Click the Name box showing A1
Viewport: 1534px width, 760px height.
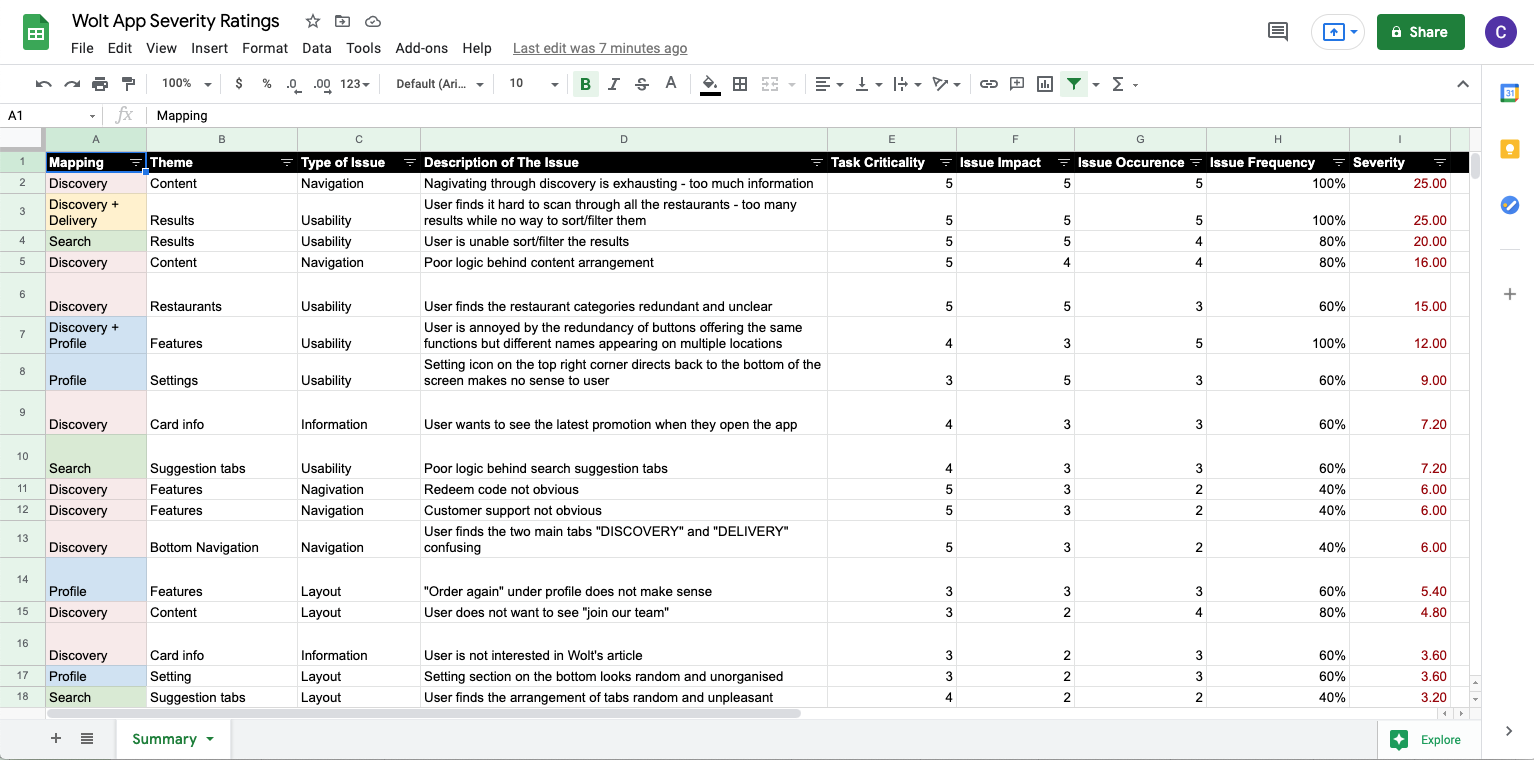click(x=50, y=115)
